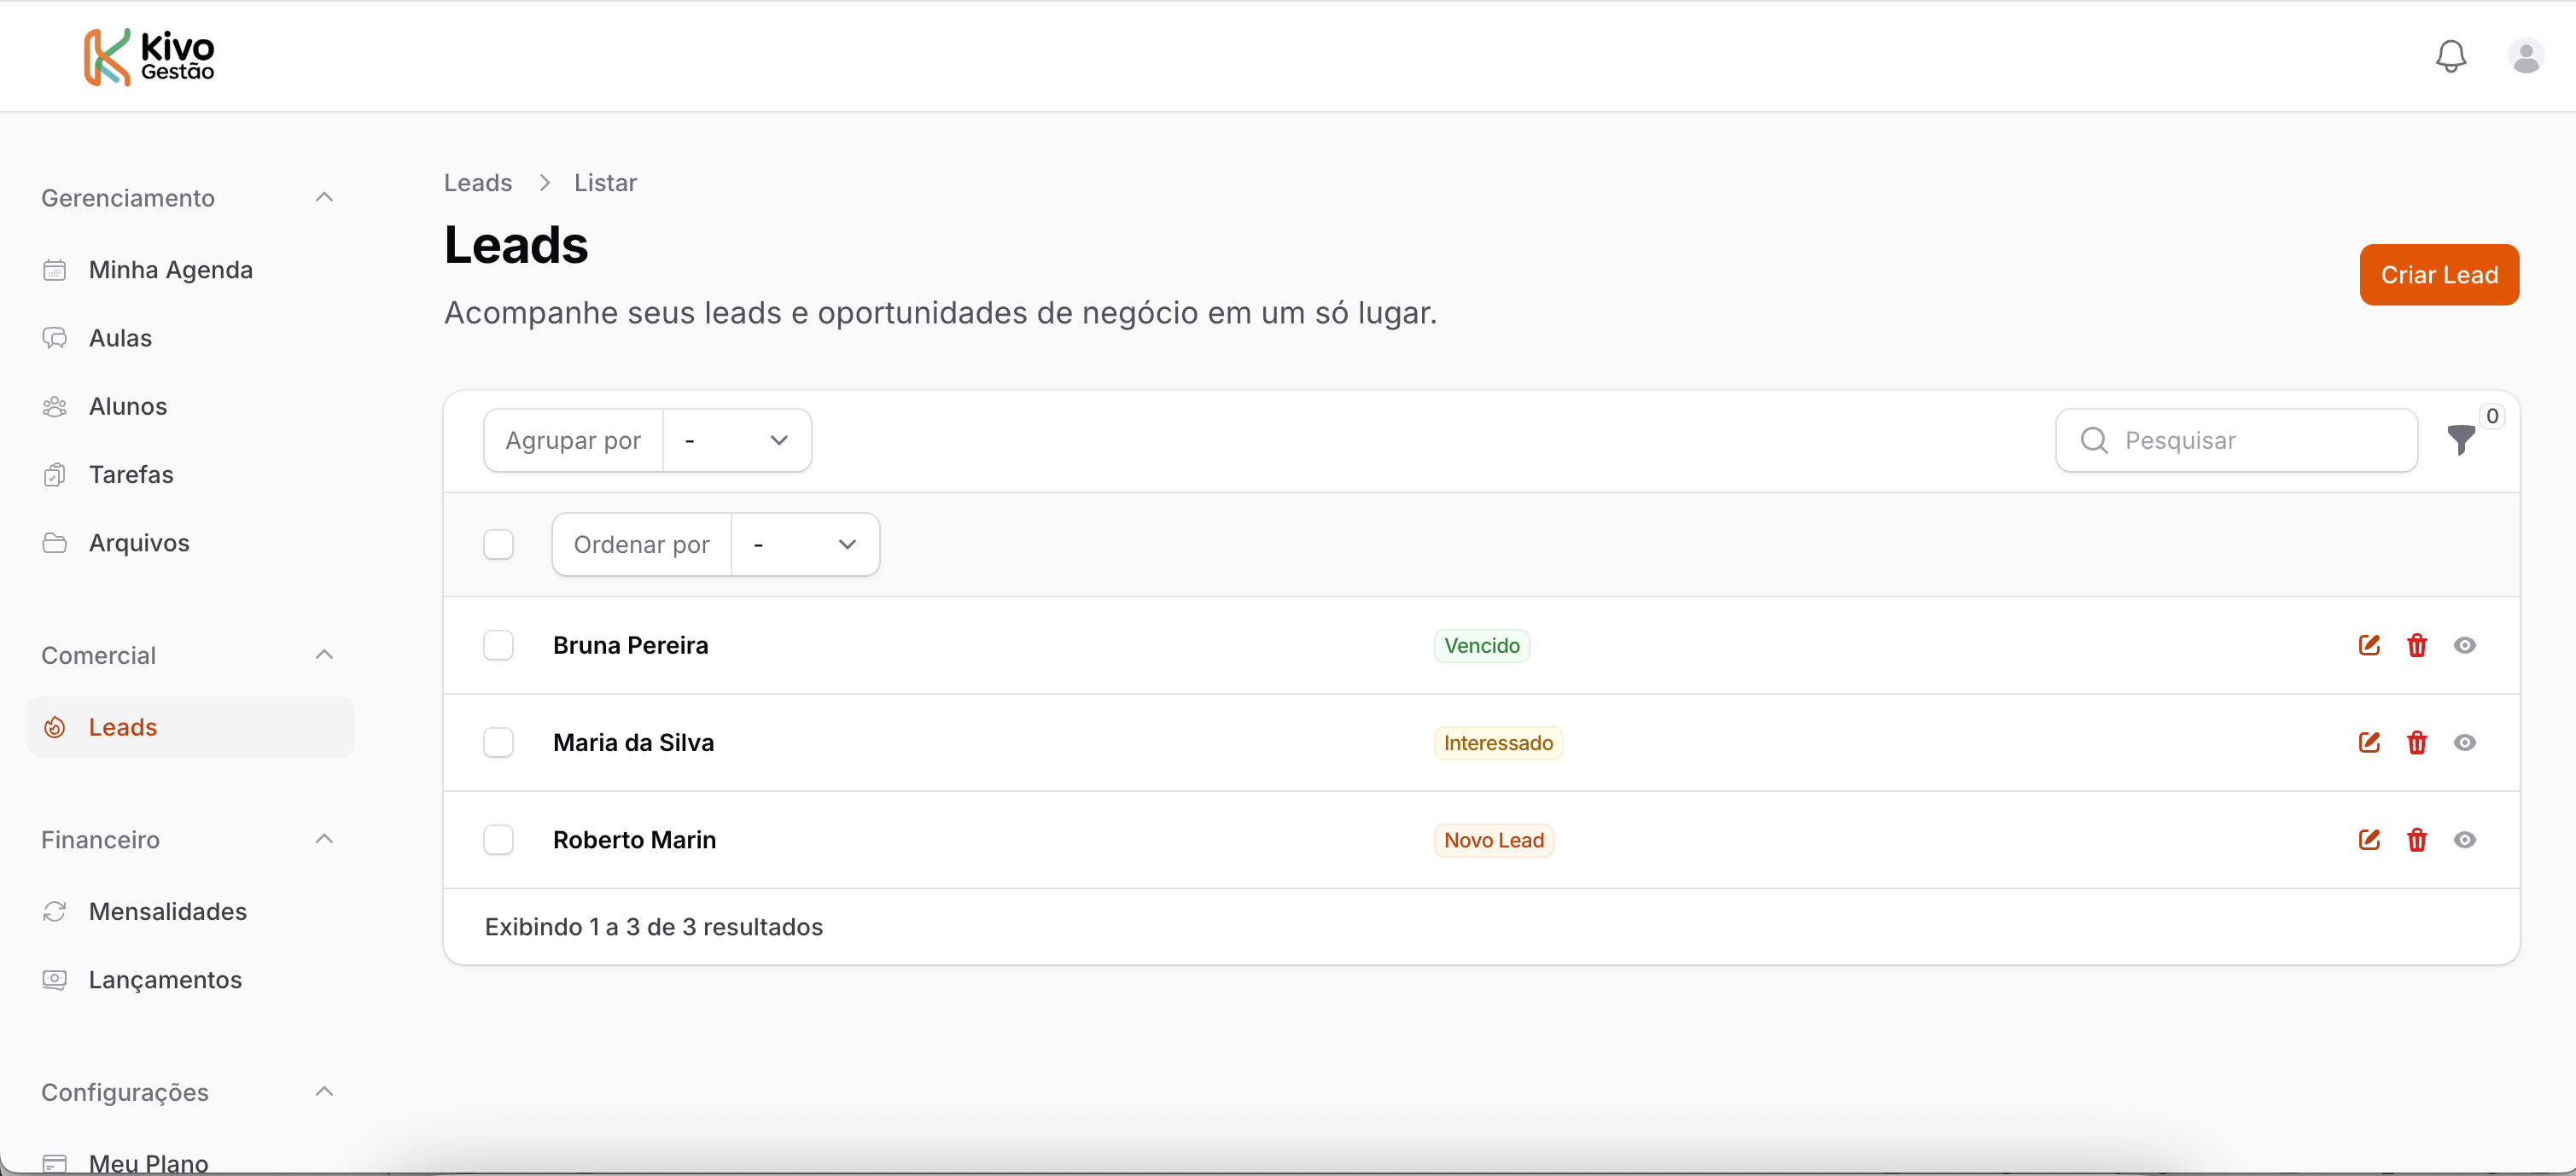This screenshot has width=2576, height=1176.
Task: Open the user profile avatar
Action: [x=2525, y=56]
